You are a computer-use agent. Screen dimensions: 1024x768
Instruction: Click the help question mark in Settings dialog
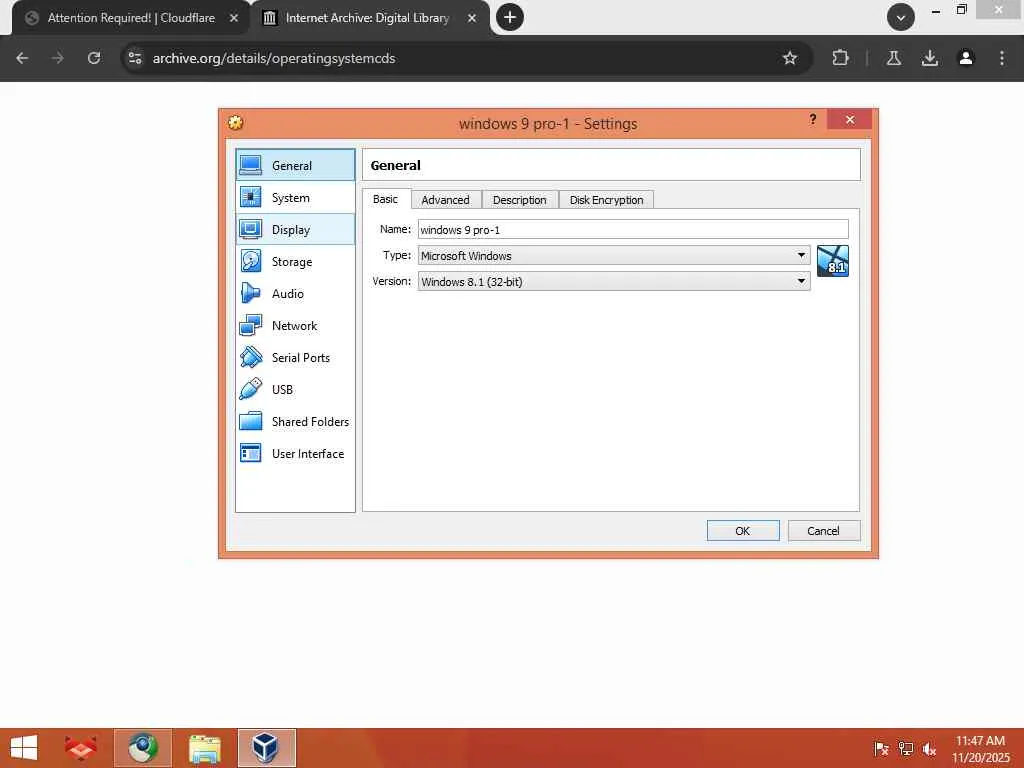click(x=812, y=119)
